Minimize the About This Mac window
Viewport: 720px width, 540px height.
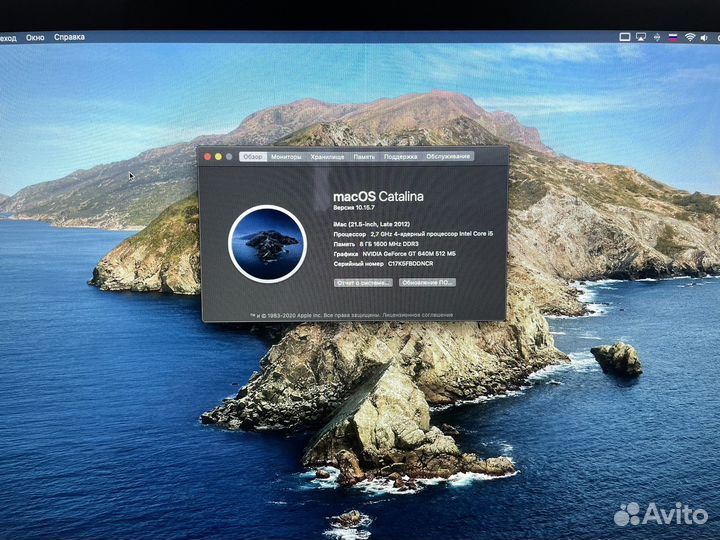click(x=218, y=157)
